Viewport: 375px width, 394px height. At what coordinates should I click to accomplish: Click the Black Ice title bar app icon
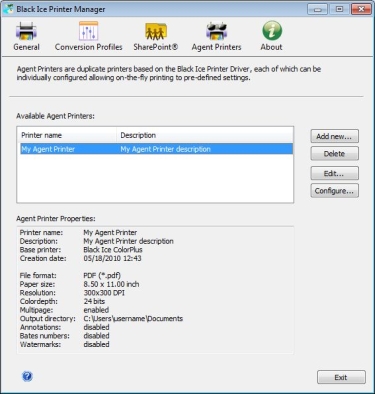click(x=8, y=9)
